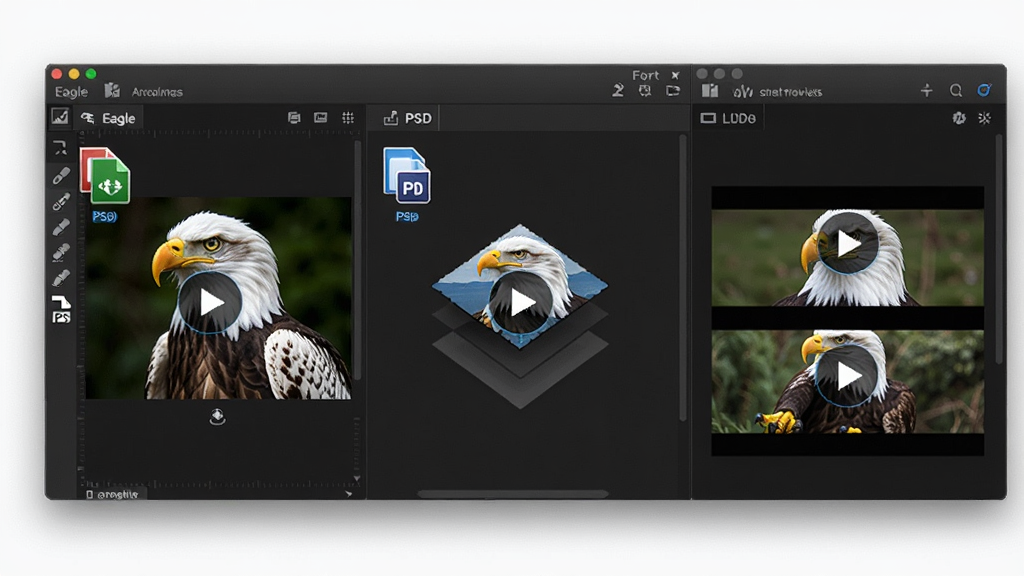Play the upper eagle video in the LUDe panel
Screen dimensions: 1024x576
(x=848, y=244)
